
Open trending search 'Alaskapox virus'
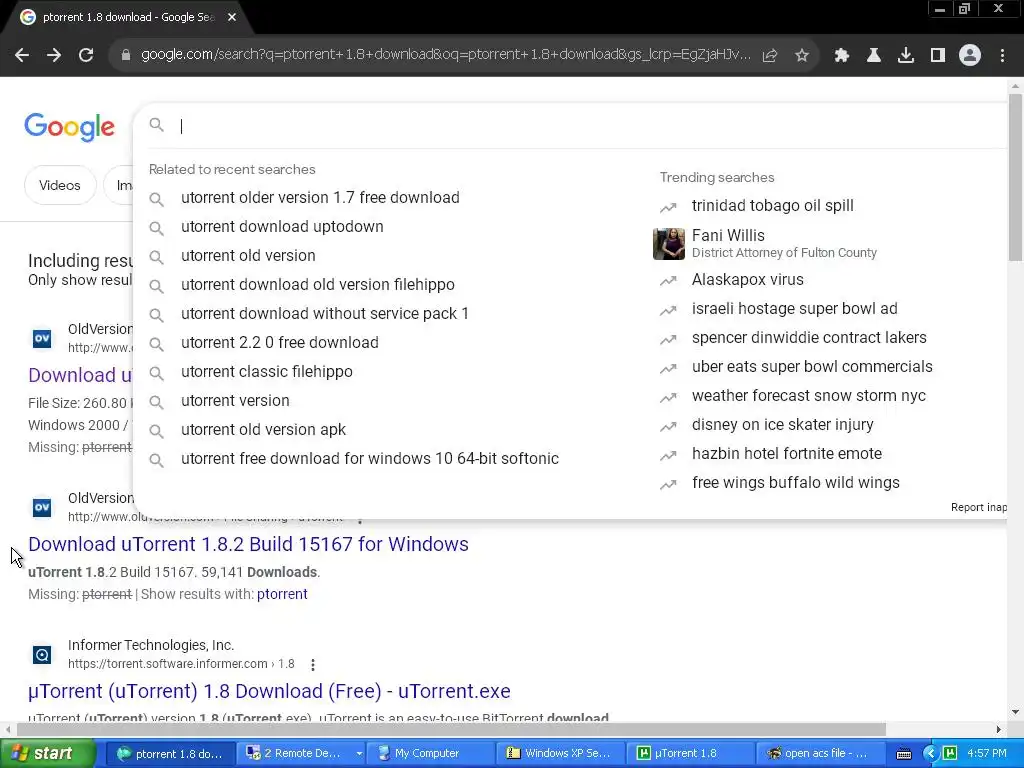tap(748, 280)
